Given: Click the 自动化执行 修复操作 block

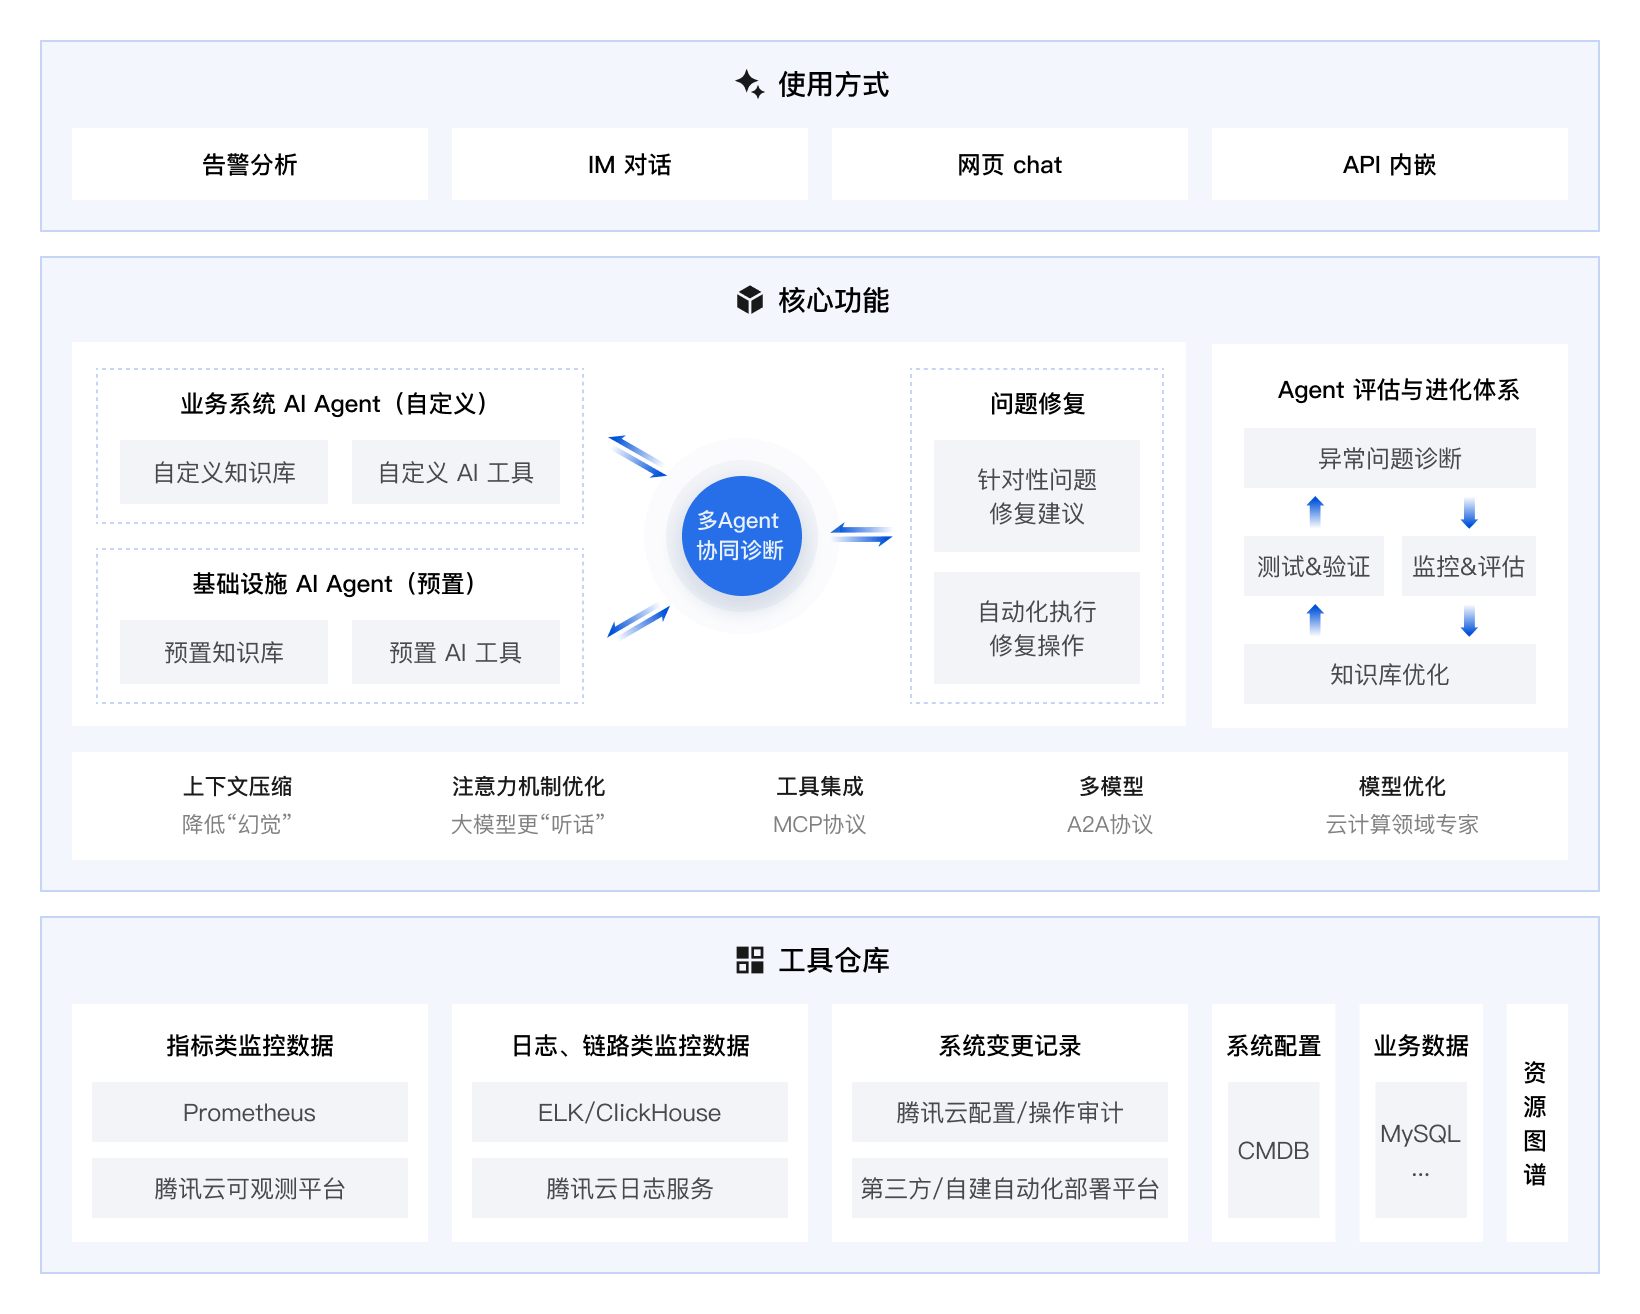Looking at the screenshot, I should (x=1037, y=628).
